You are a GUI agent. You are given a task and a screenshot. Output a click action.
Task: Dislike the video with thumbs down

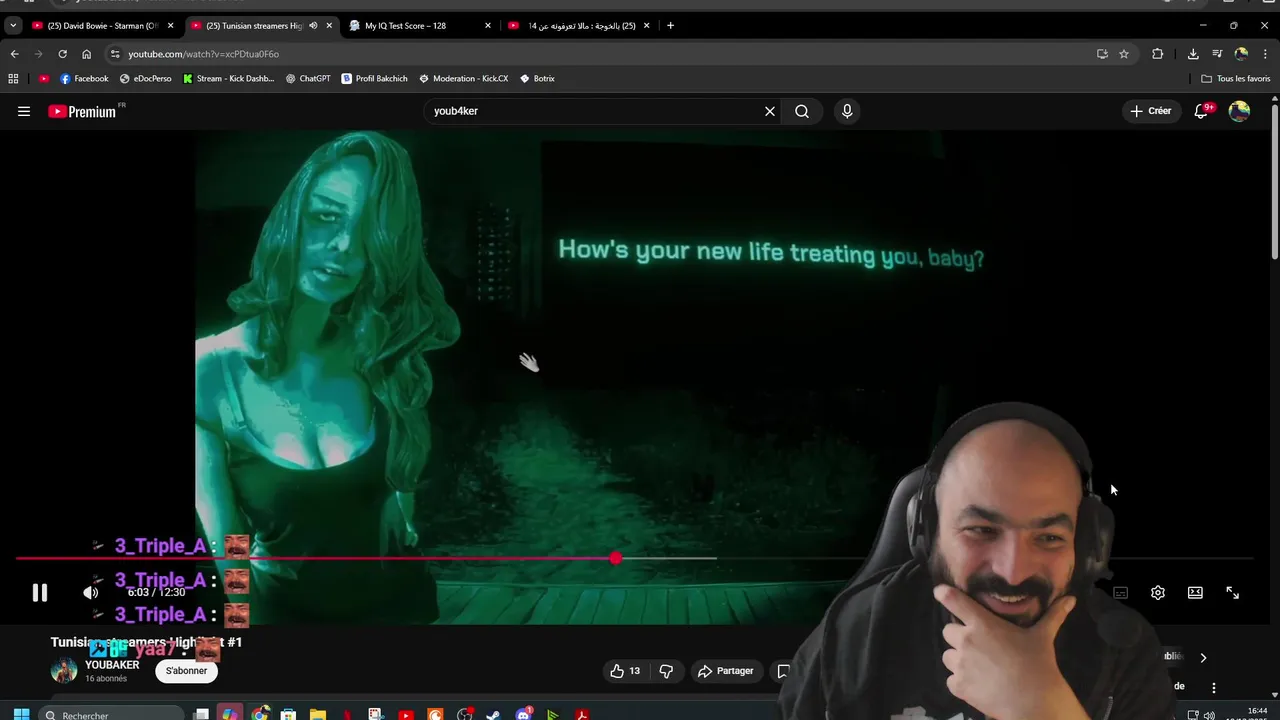(x=666, y=671)
